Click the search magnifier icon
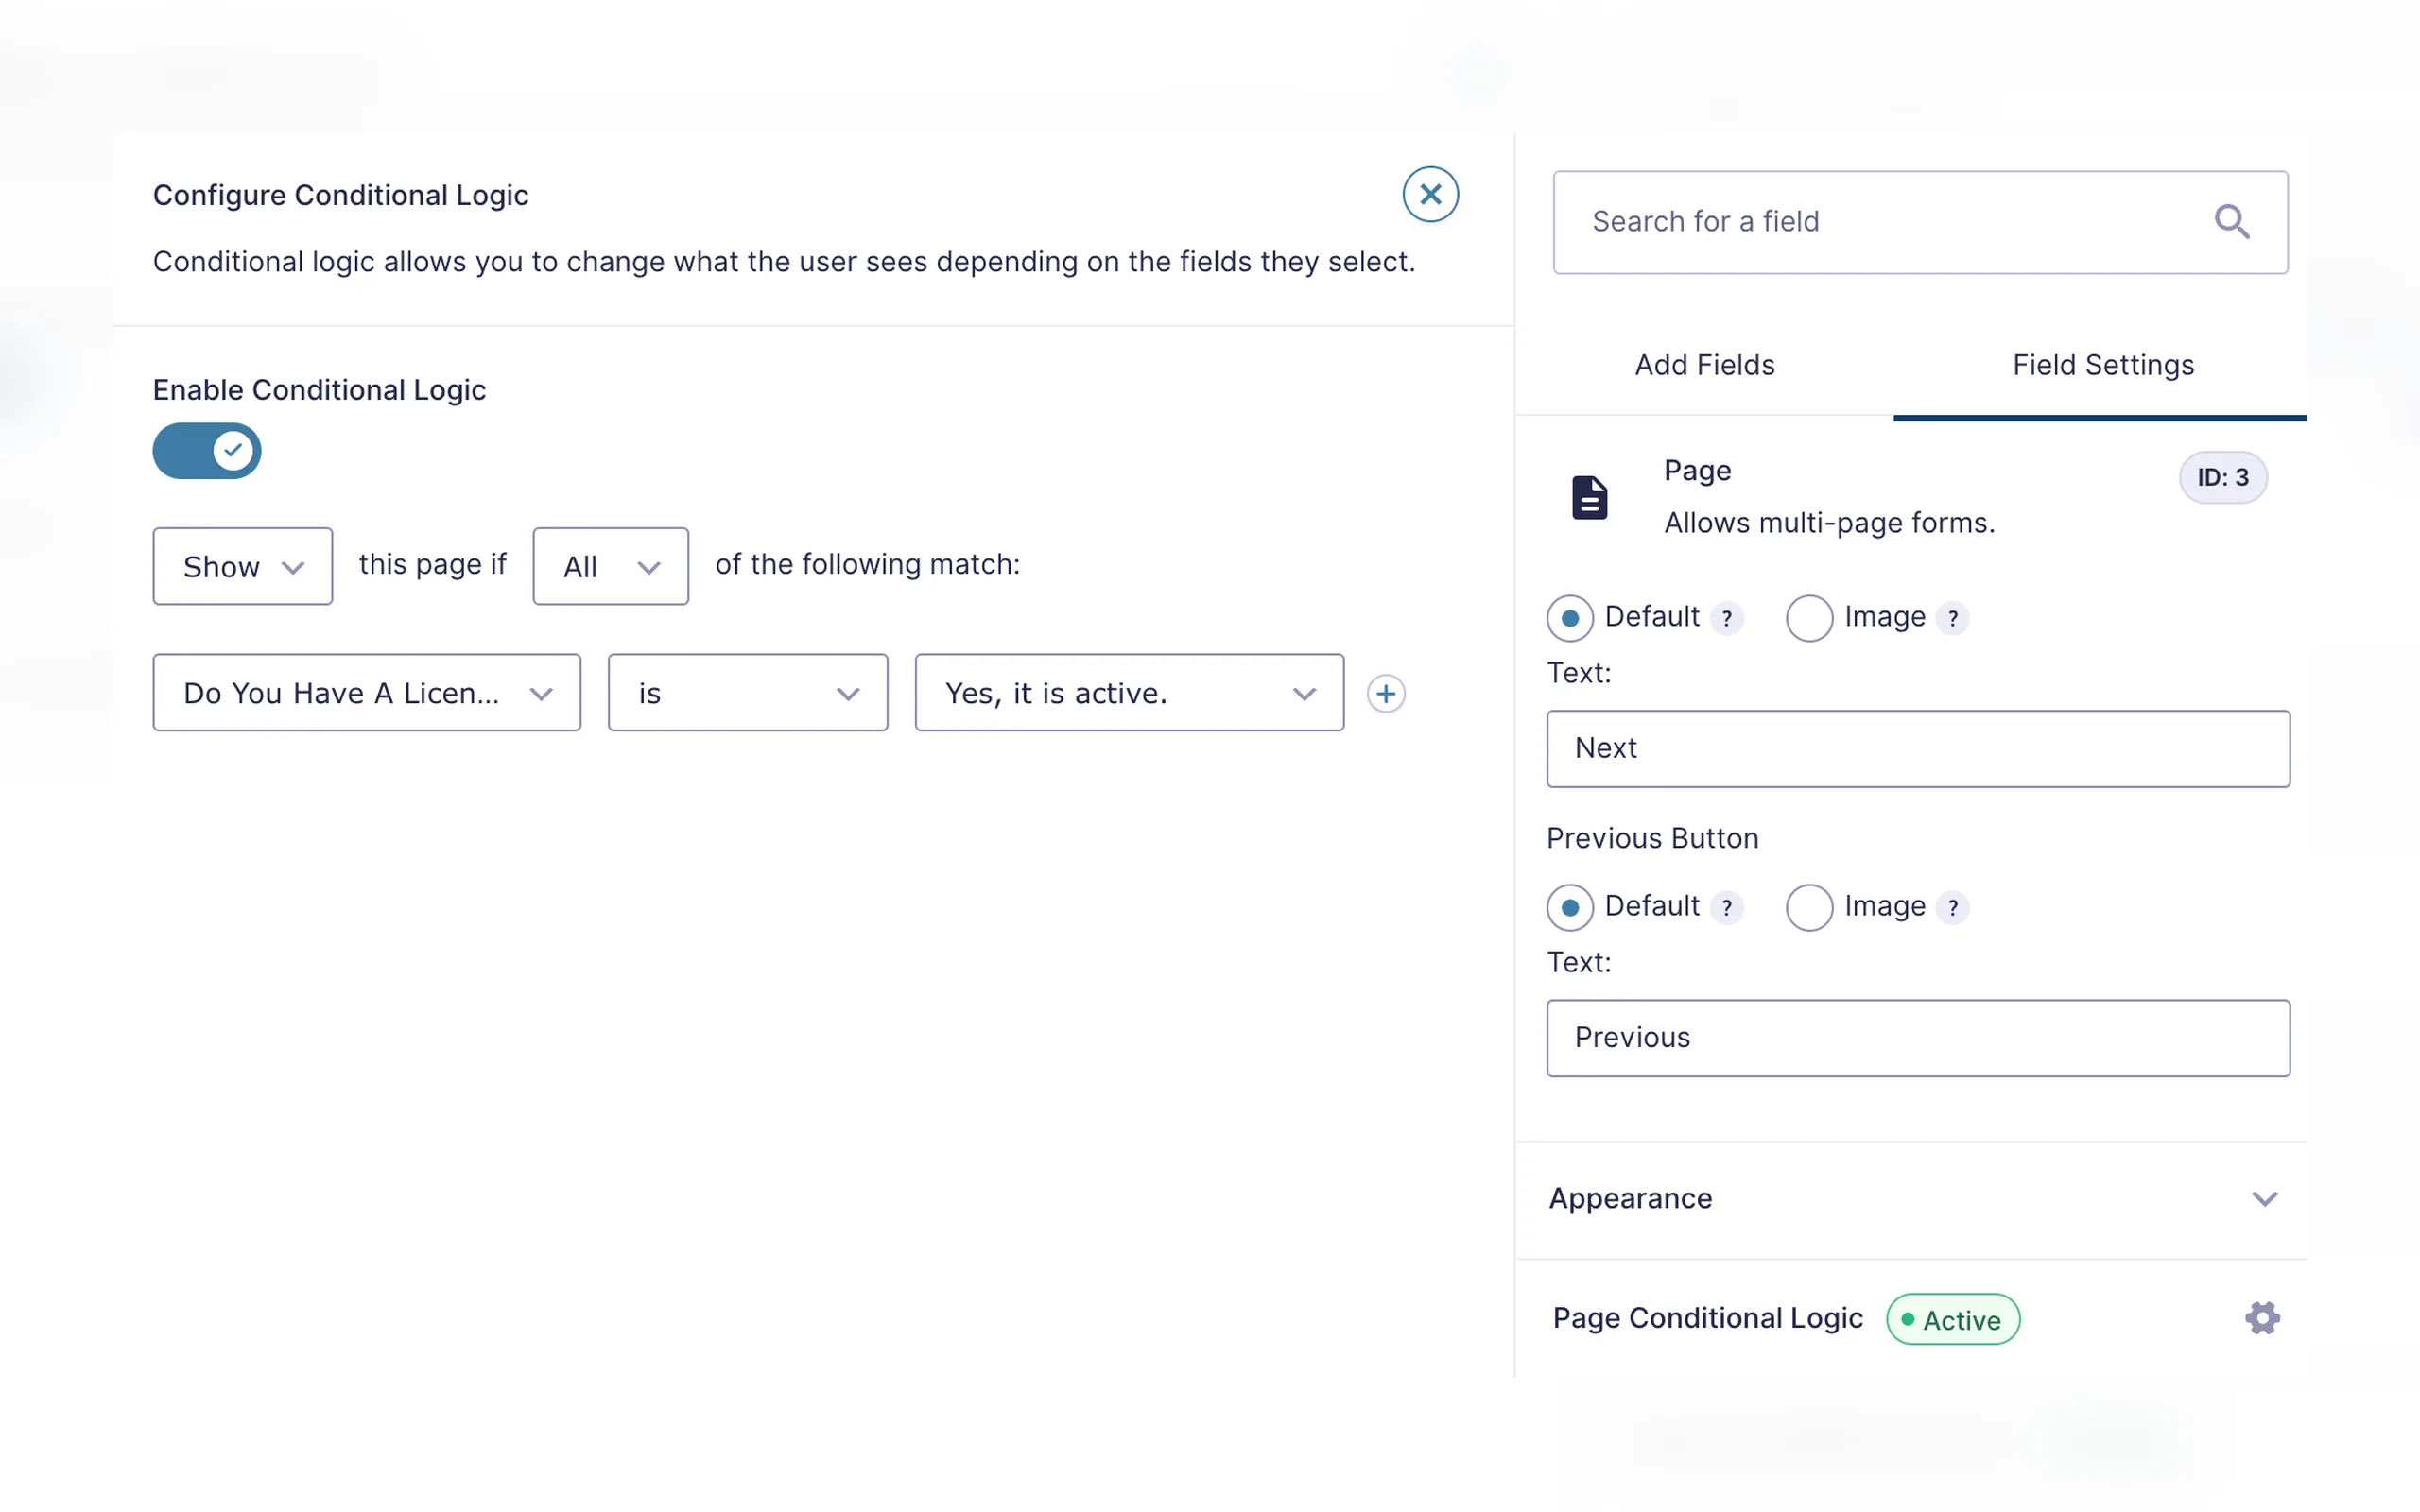Screen dimensions: 2420x1512 tap(2231, 222)
